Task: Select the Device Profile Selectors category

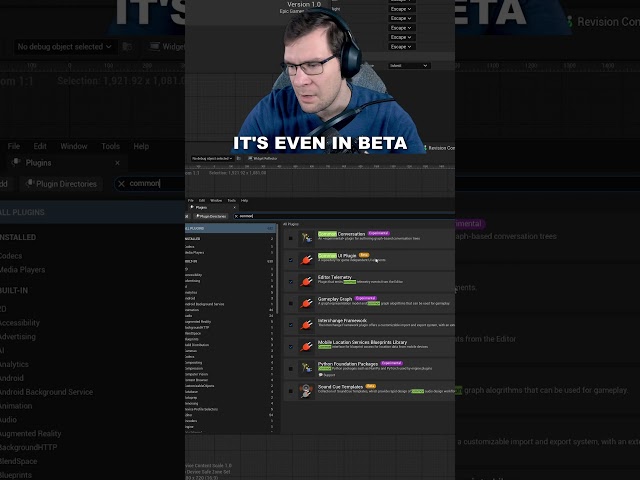Action: point(229,409)
